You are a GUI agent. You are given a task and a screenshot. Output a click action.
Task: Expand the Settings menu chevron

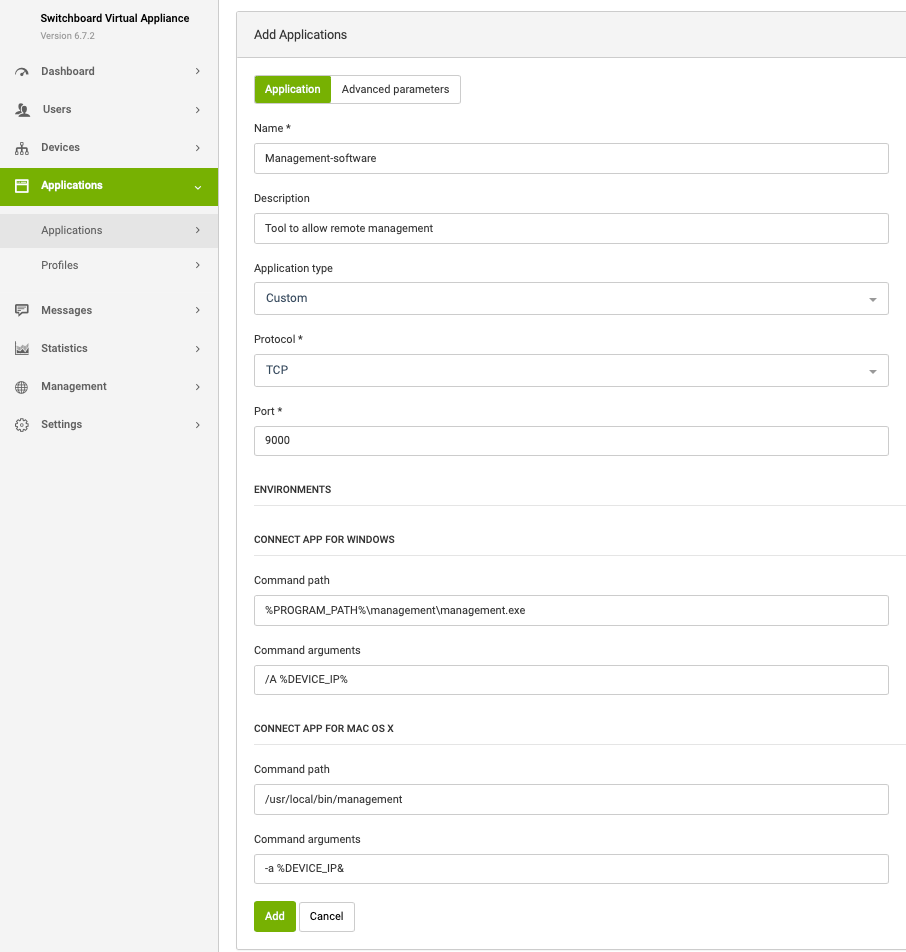(198, 425)
